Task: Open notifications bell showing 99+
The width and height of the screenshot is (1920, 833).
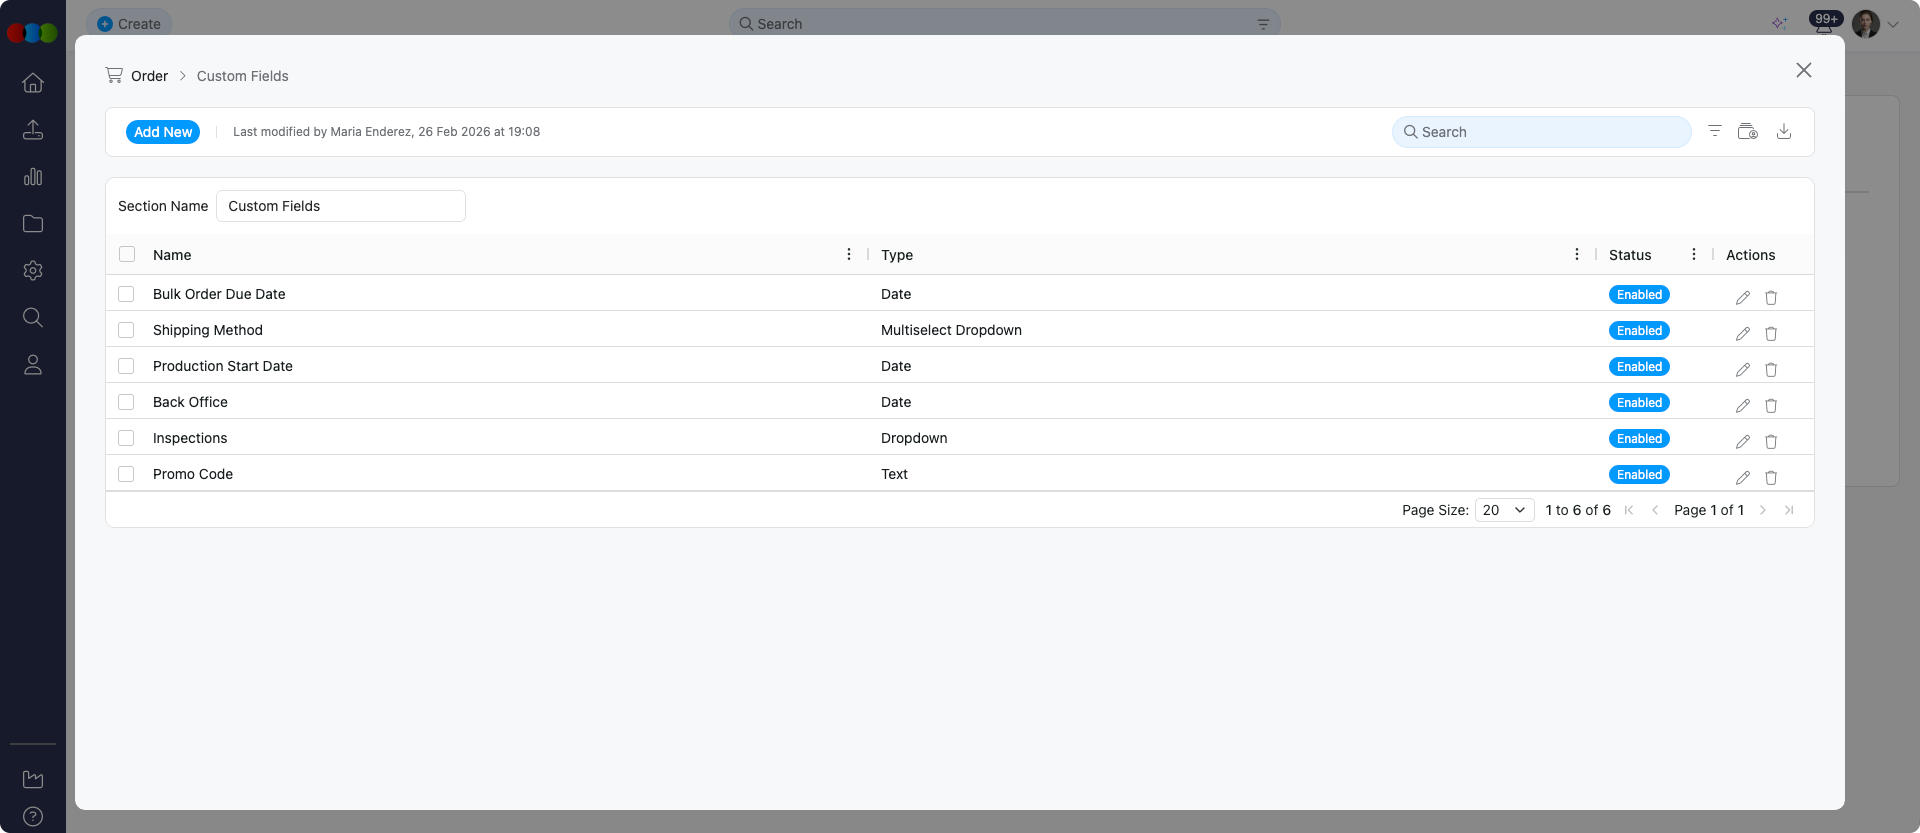Action: point(1825,23)
